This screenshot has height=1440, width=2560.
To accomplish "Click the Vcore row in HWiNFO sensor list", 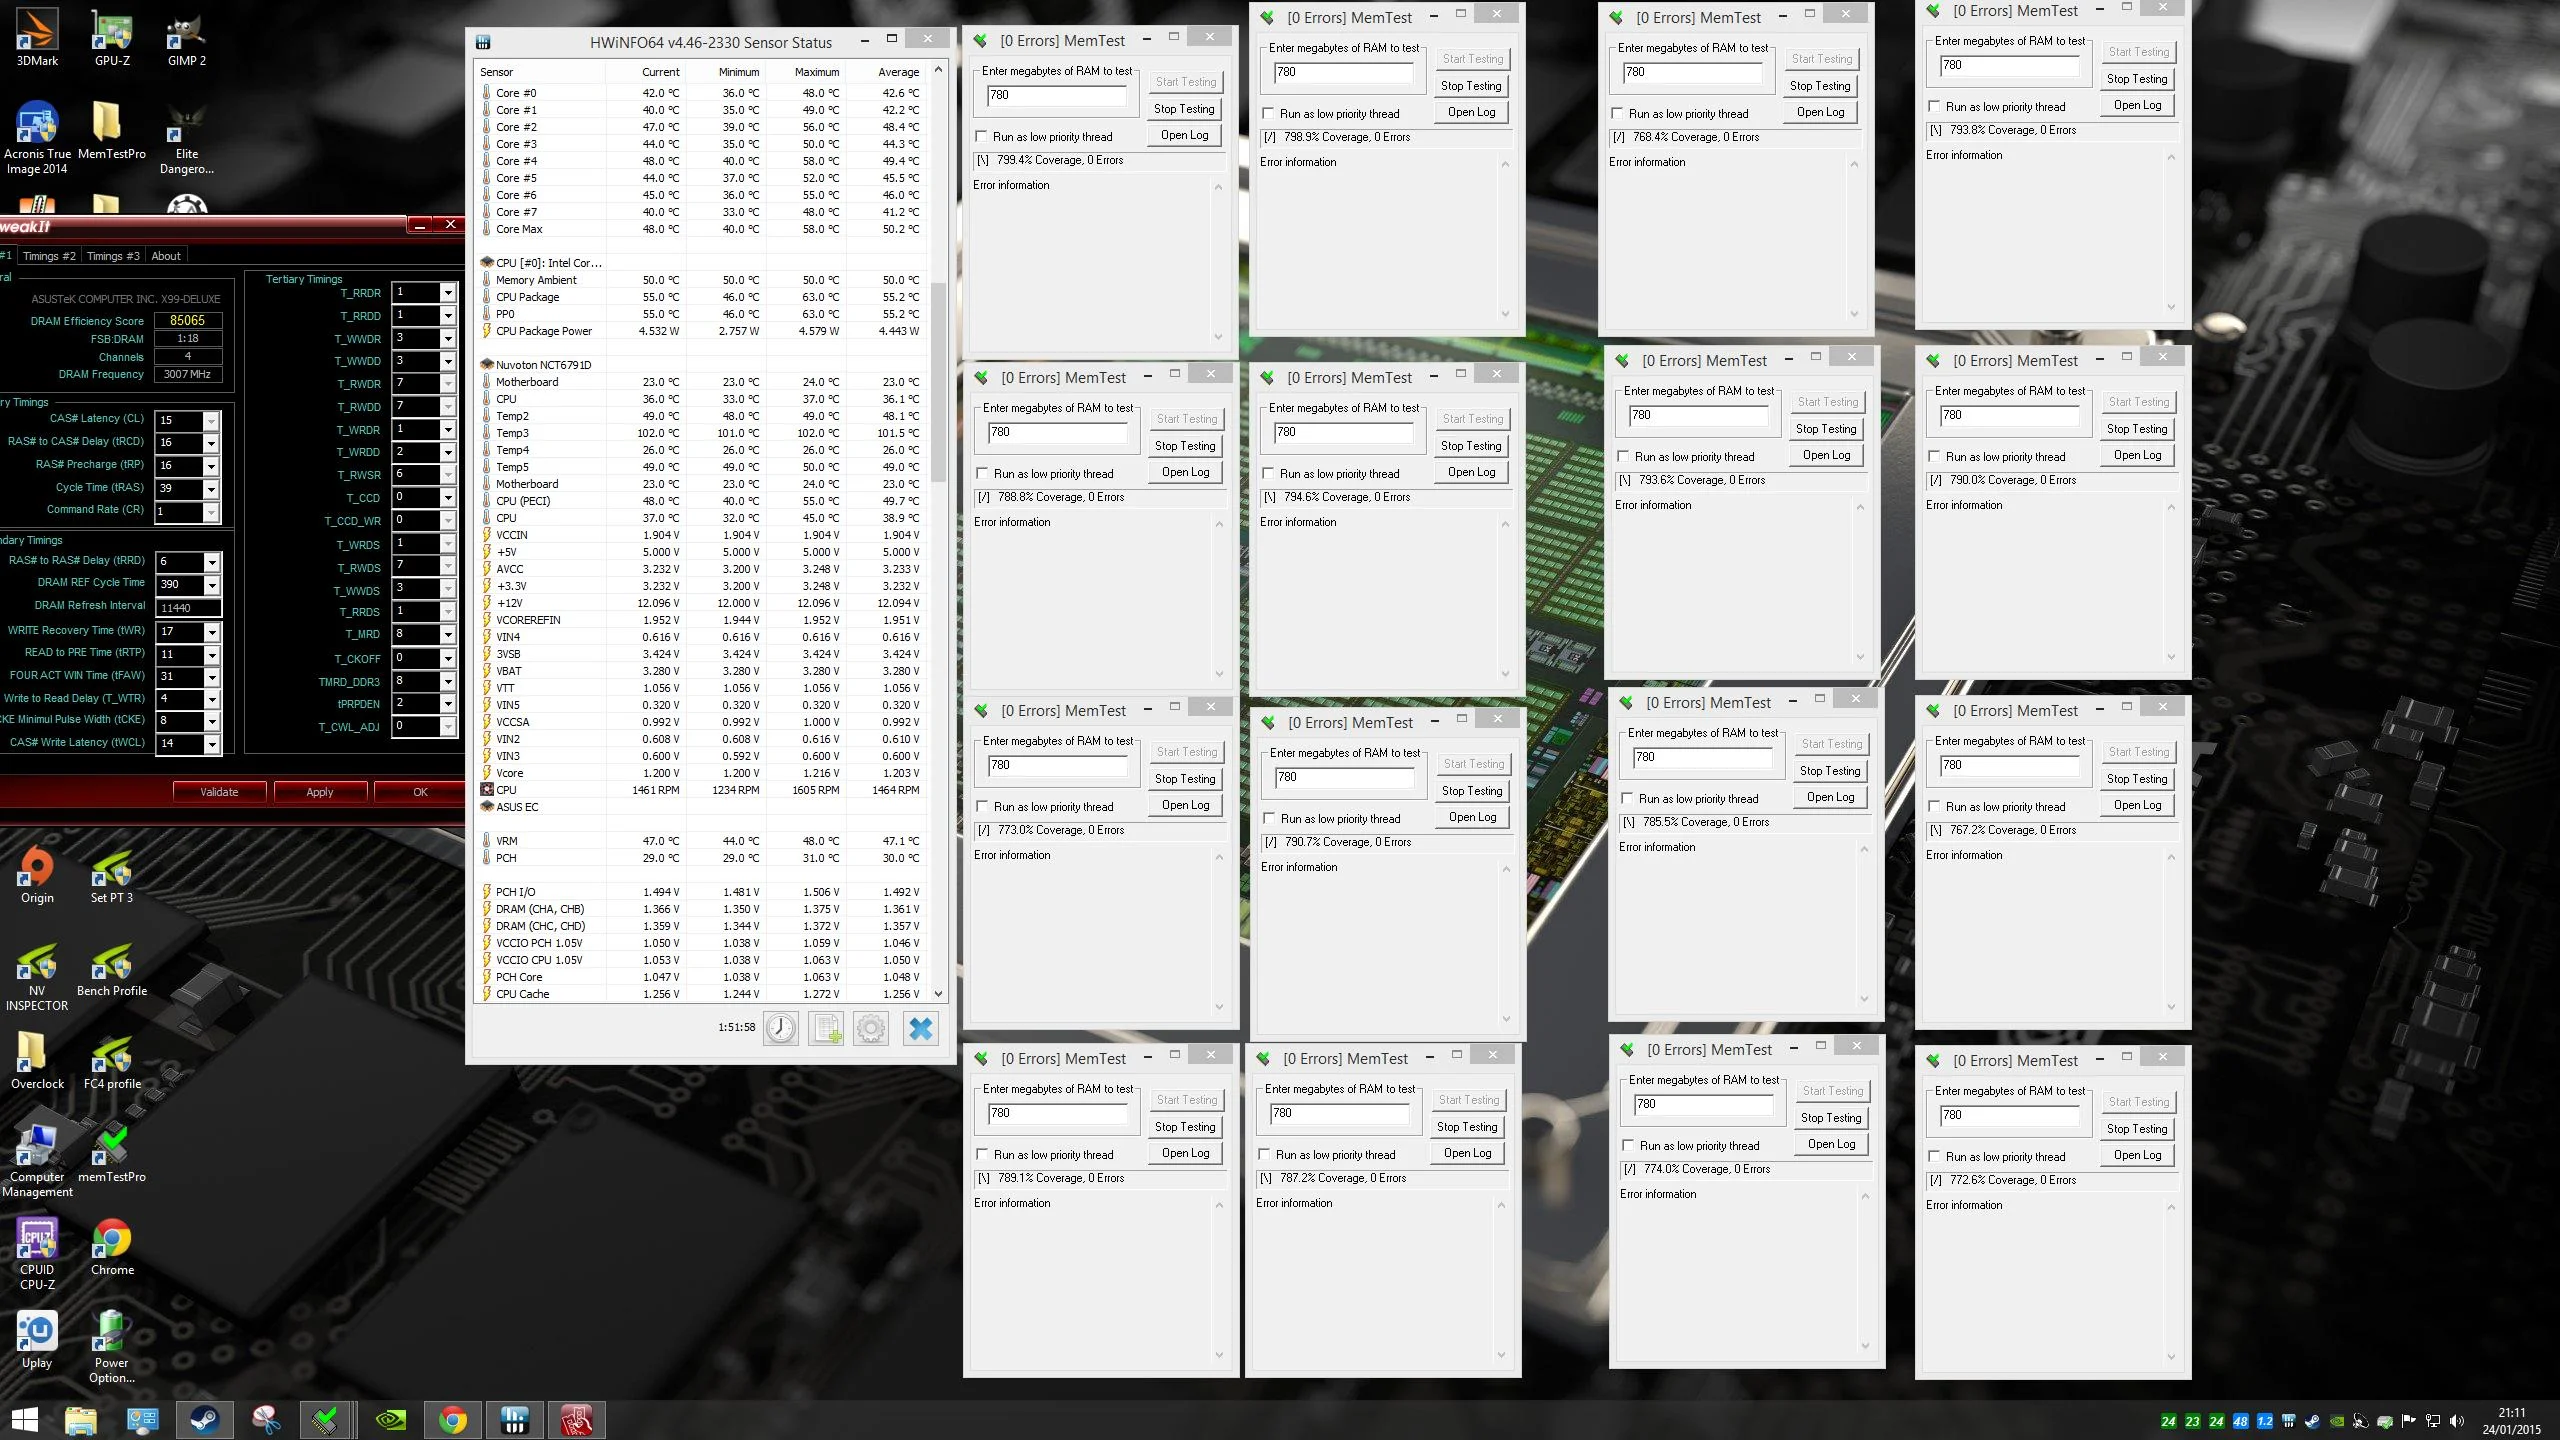I will pos(701,773).
